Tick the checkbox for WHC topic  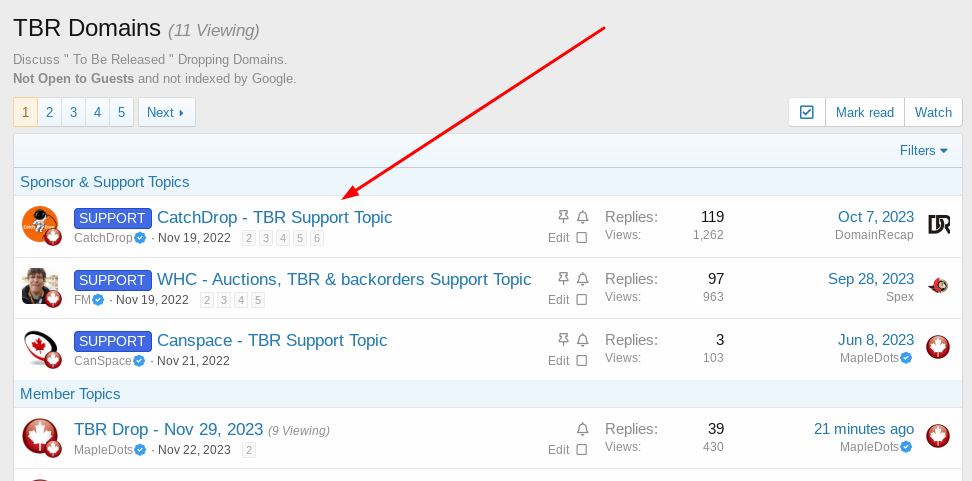click(x=581, y=299)
